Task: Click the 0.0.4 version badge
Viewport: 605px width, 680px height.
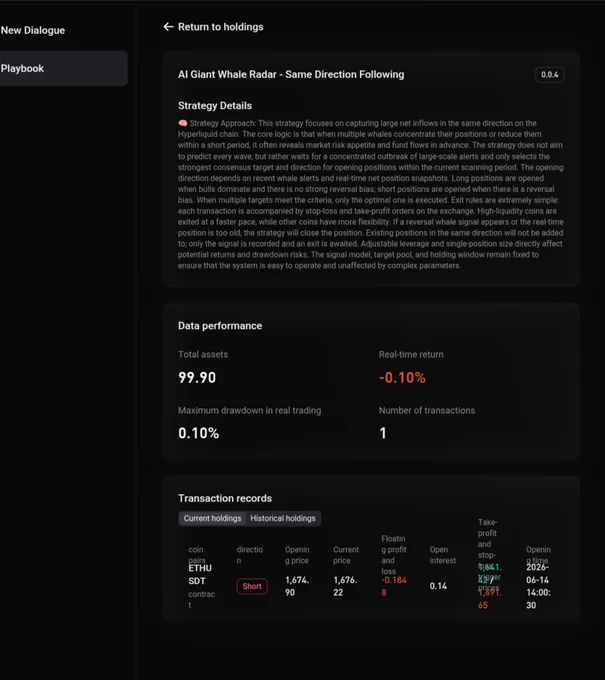Action: coord(549,75)
